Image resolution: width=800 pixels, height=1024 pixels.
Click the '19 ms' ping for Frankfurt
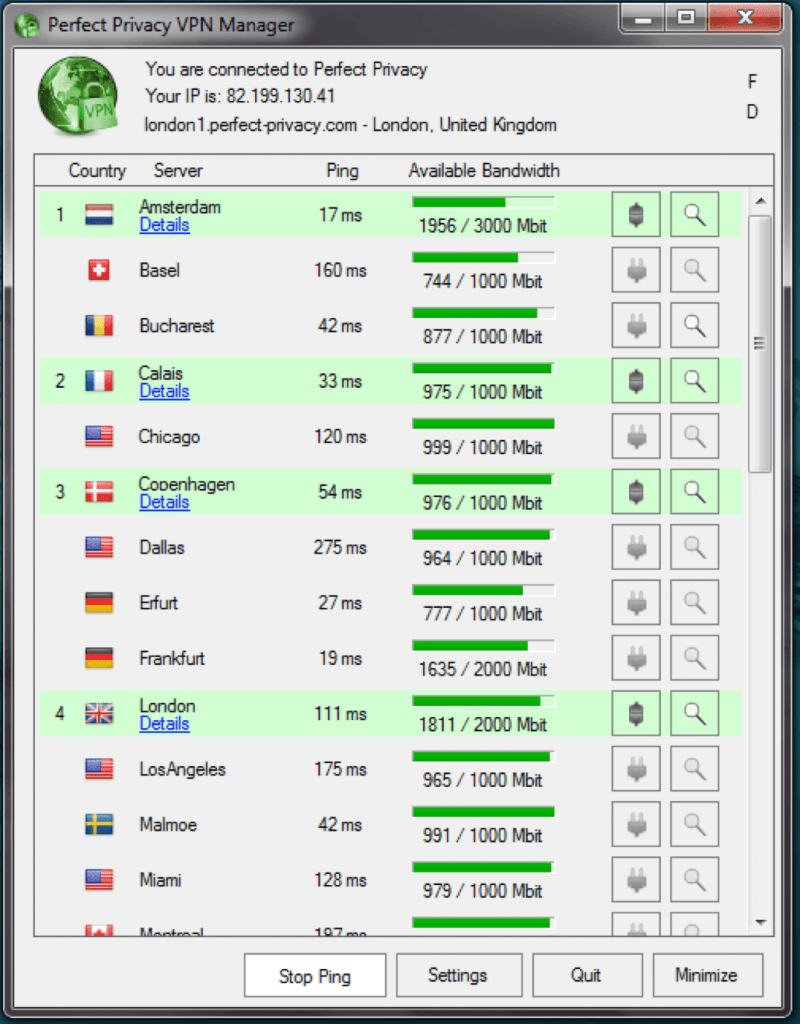click(340, 658)
